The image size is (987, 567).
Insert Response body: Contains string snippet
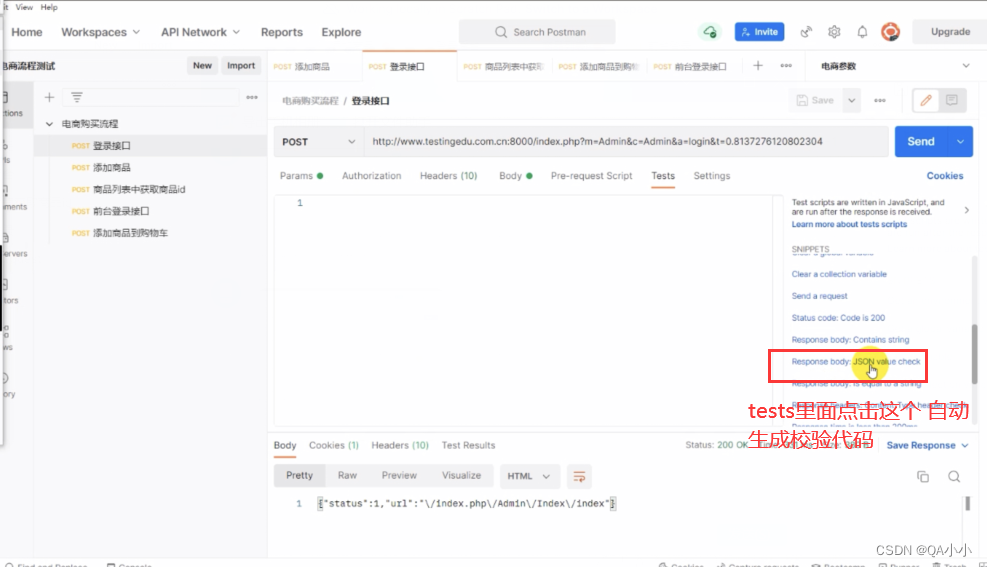850,340
